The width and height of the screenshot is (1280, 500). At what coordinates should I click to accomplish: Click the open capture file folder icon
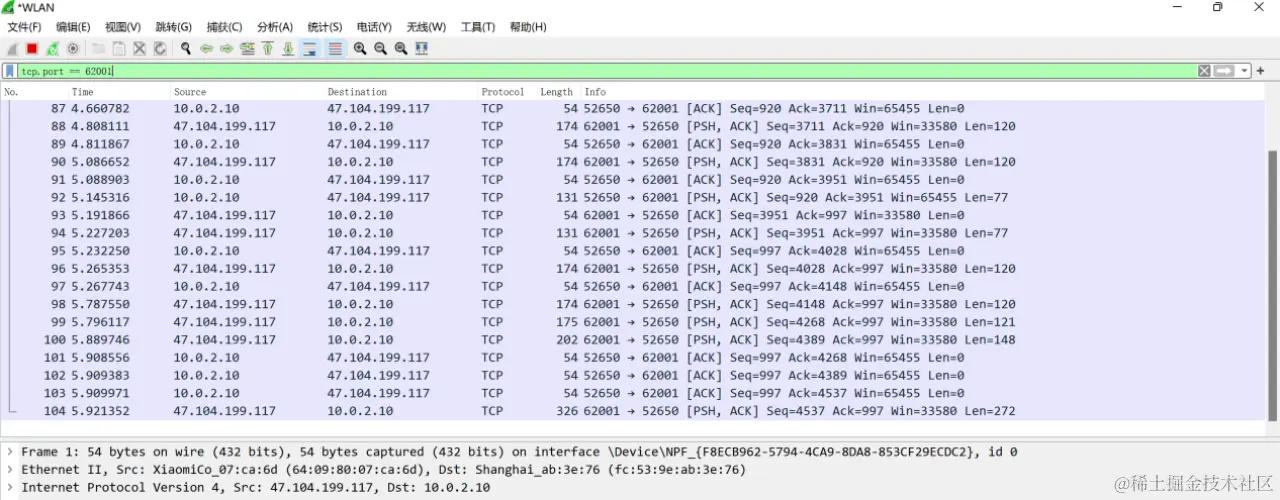point(99,48)
